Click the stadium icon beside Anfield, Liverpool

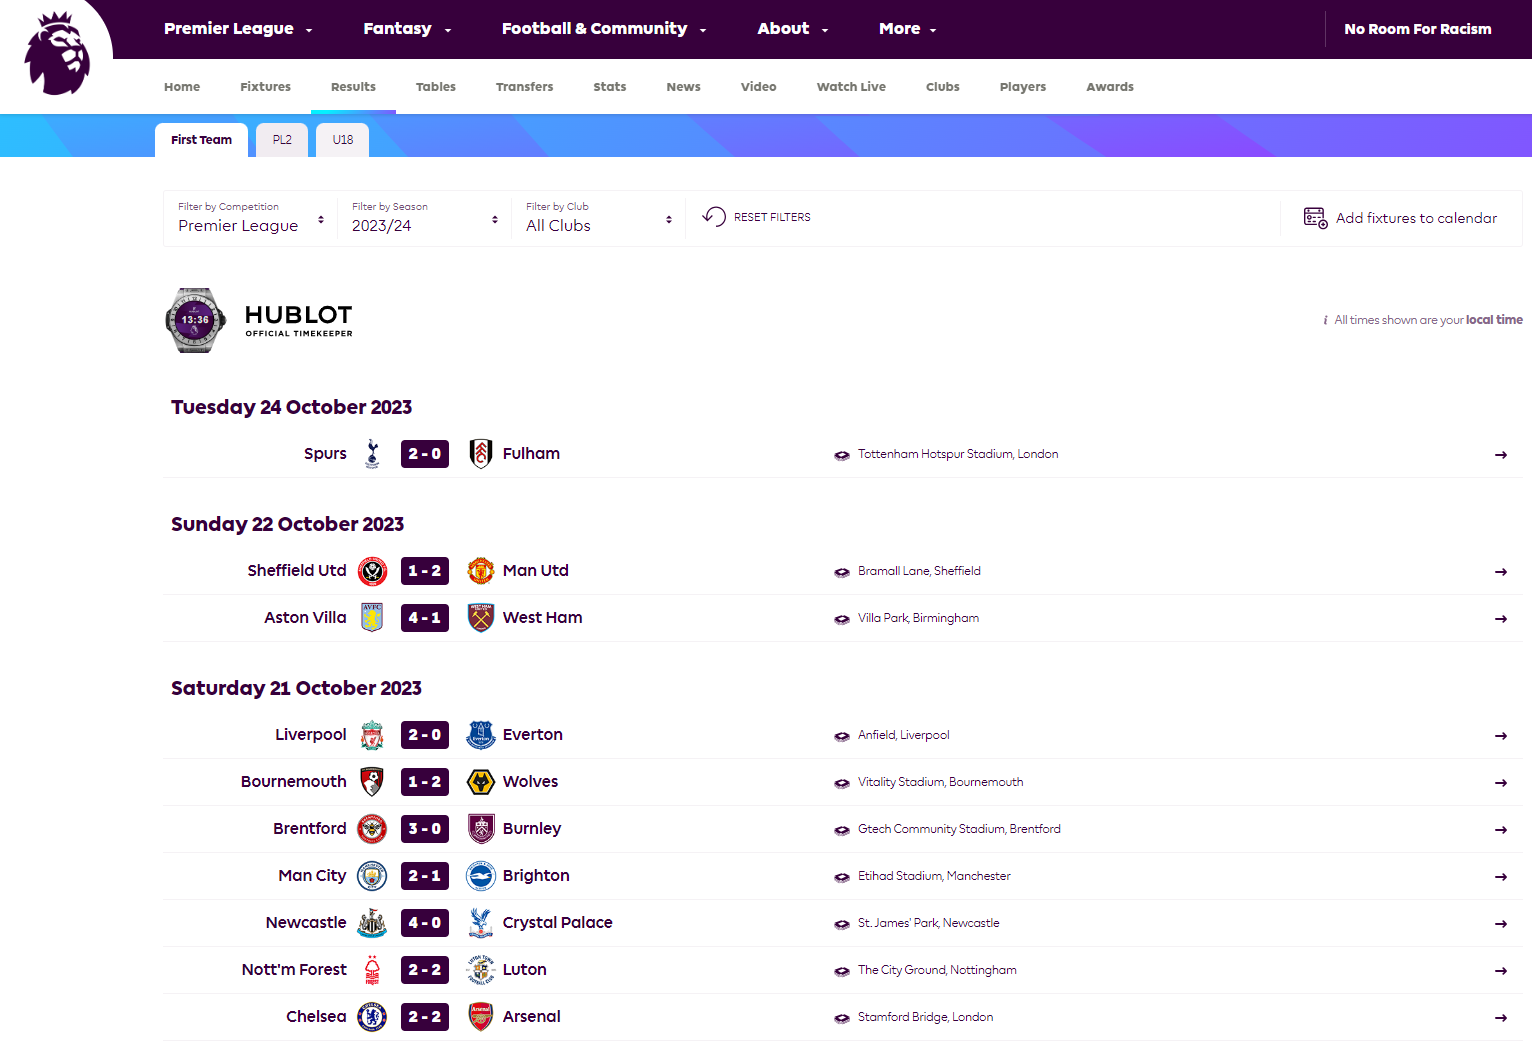pos(842,736)
